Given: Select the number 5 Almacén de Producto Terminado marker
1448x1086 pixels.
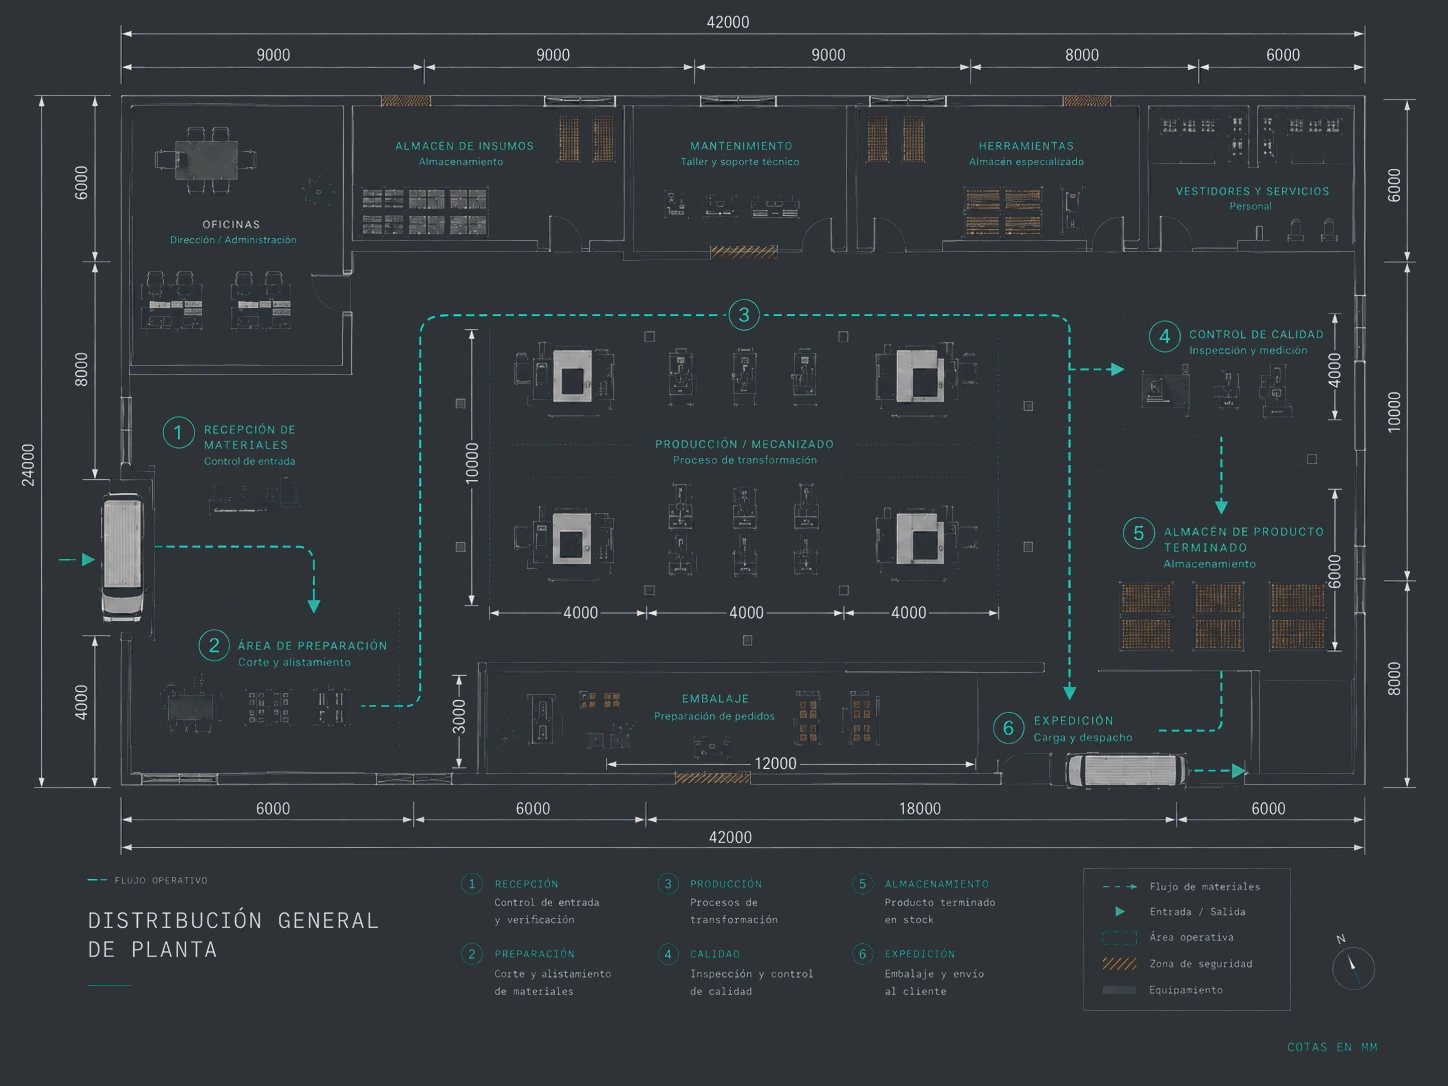Looking at the screenshot, I should click(x=1138, y=533).
